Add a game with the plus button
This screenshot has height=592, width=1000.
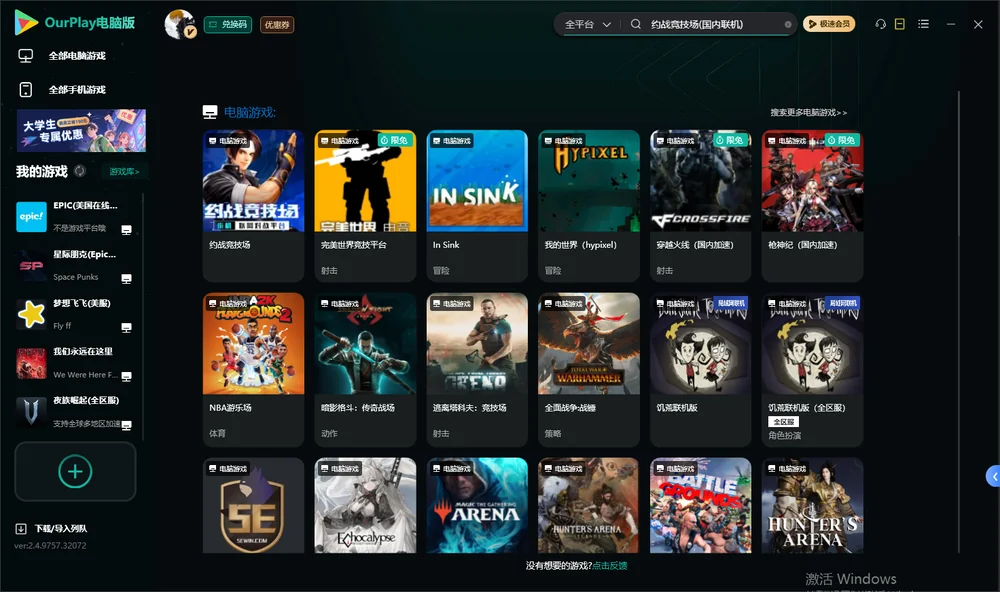click(75, 471)
